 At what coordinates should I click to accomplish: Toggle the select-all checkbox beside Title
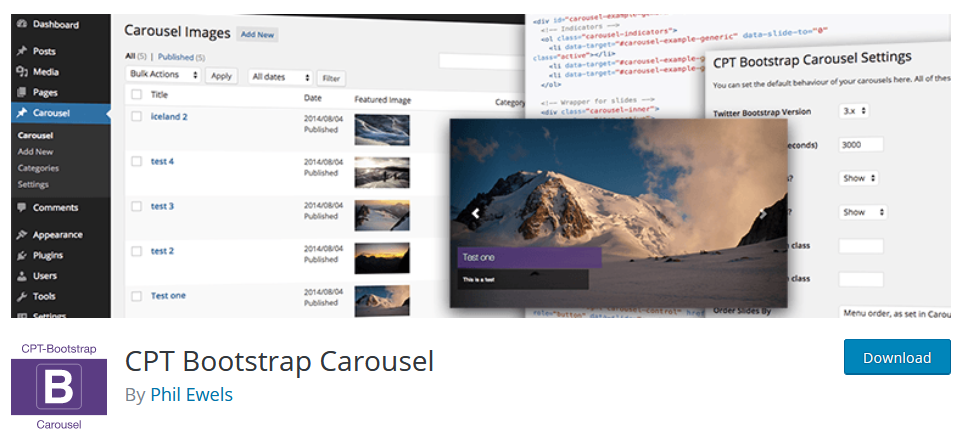pyautogui.click(x=137, y=95)
